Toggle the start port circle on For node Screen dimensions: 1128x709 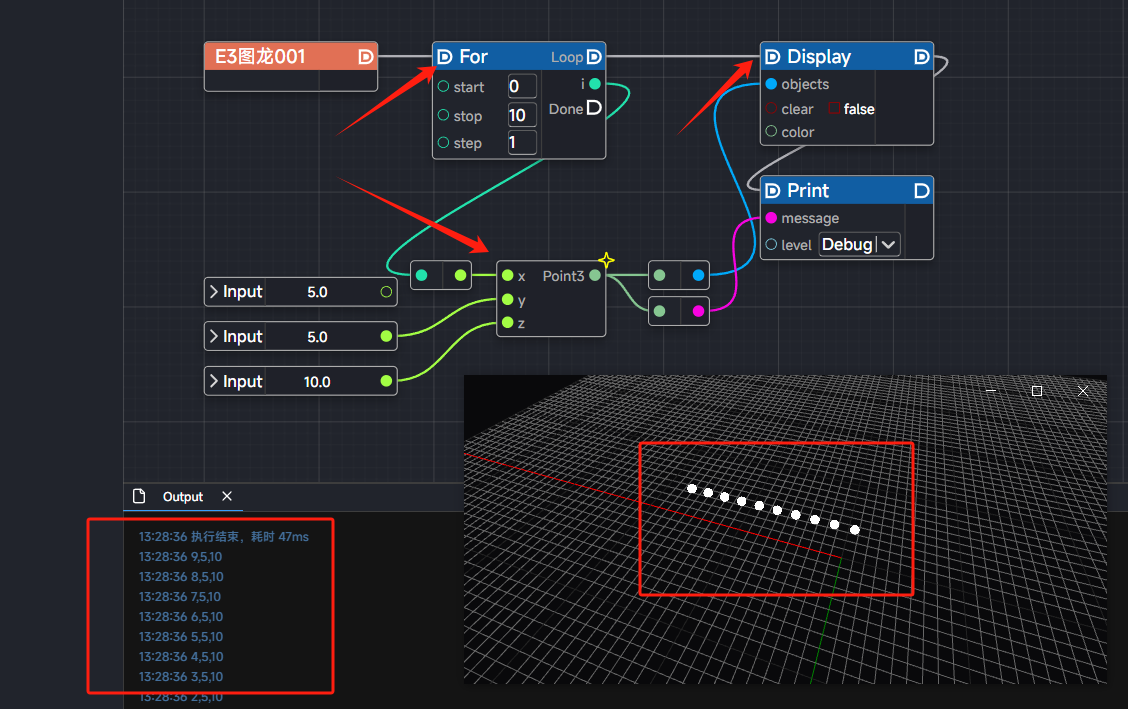[443, 87]
